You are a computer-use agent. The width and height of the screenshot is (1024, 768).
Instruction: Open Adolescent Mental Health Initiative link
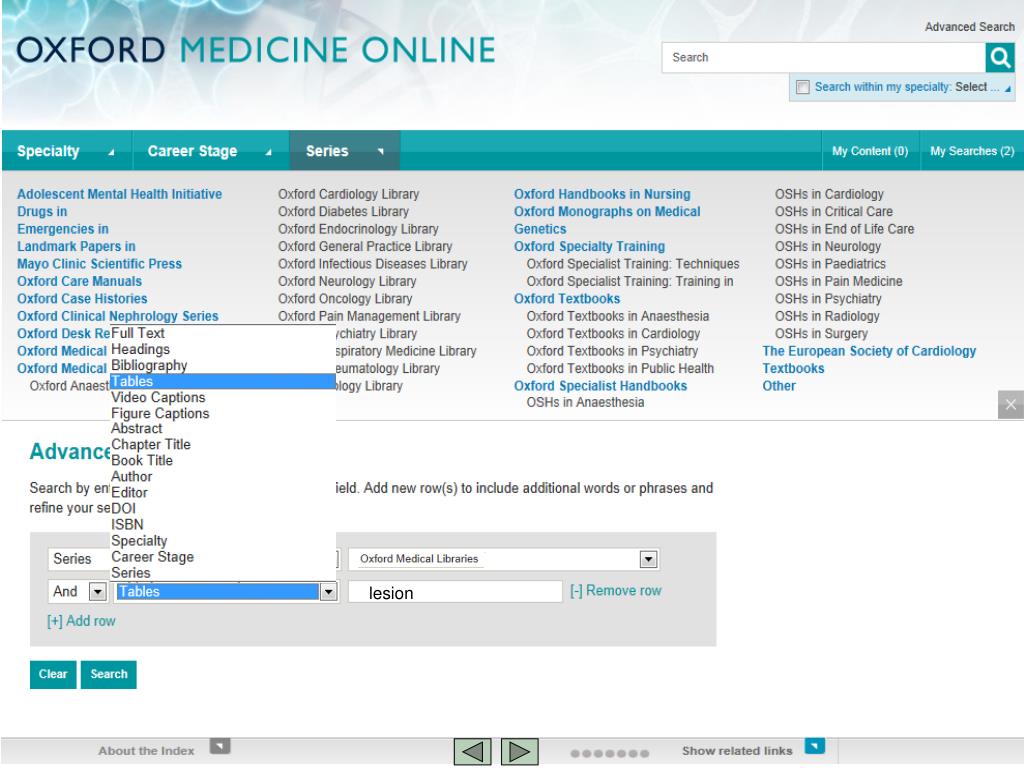120,194
